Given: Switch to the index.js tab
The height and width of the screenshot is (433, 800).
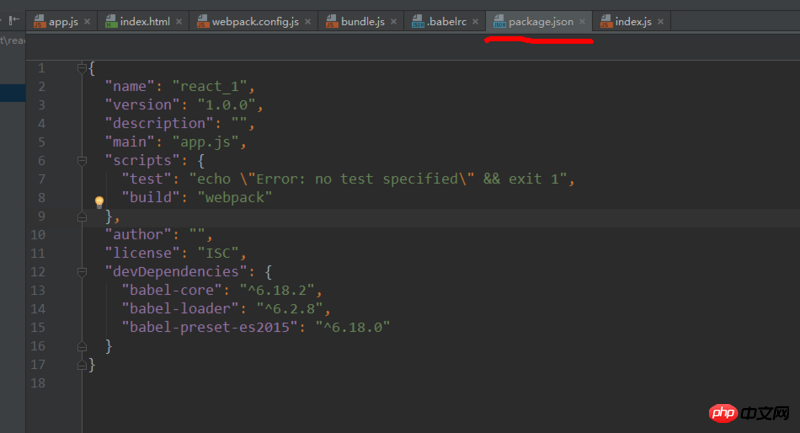Looking at the screenshot, I should tap(632, 21).
